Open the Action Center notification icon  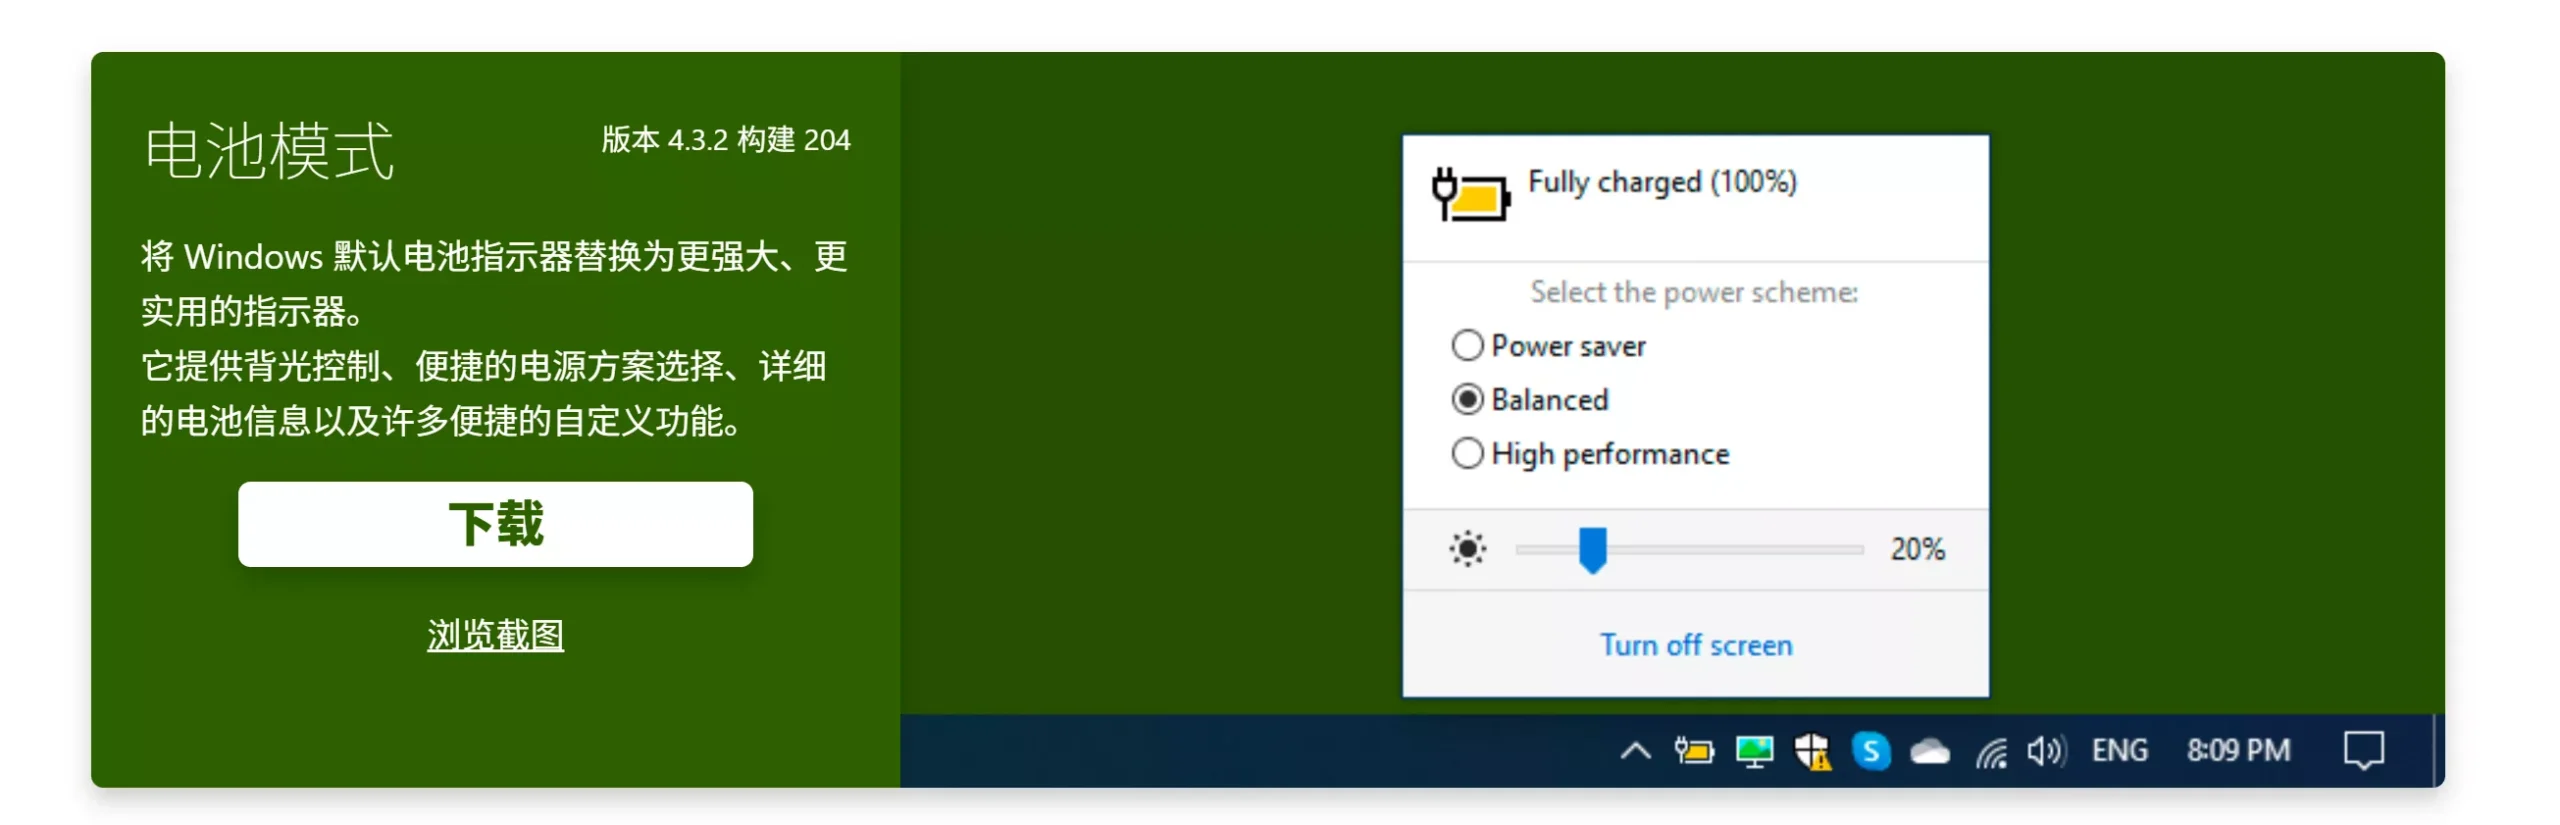coord(2364,750)
